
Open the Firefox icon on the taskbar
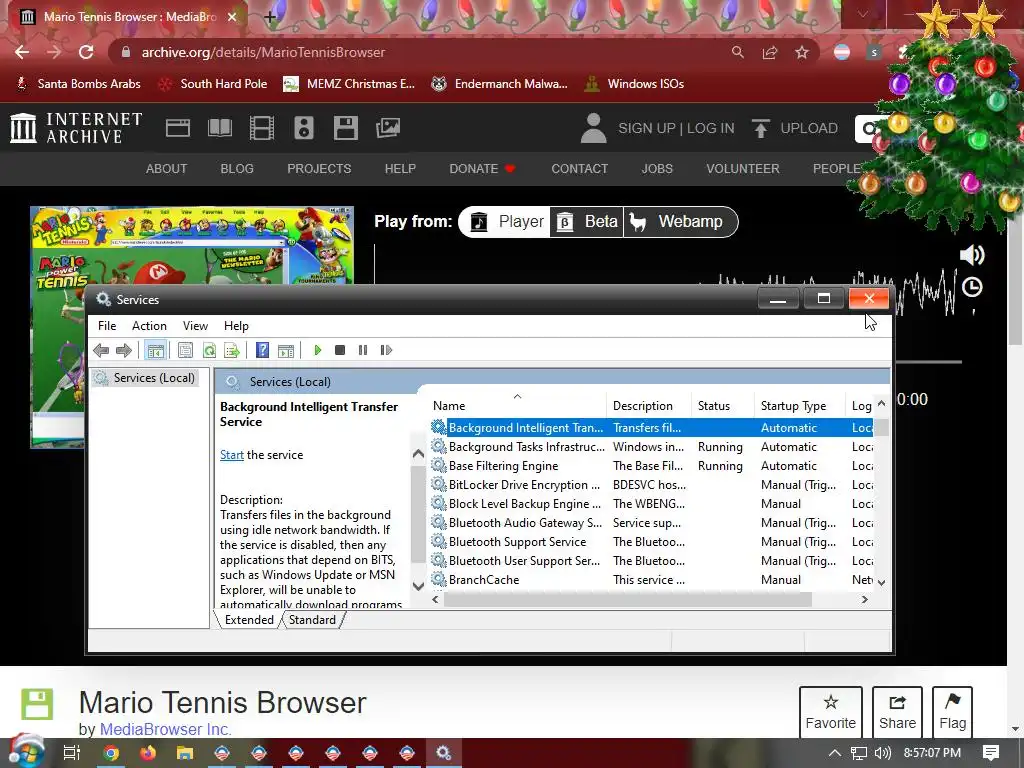(x=148, y=753)
